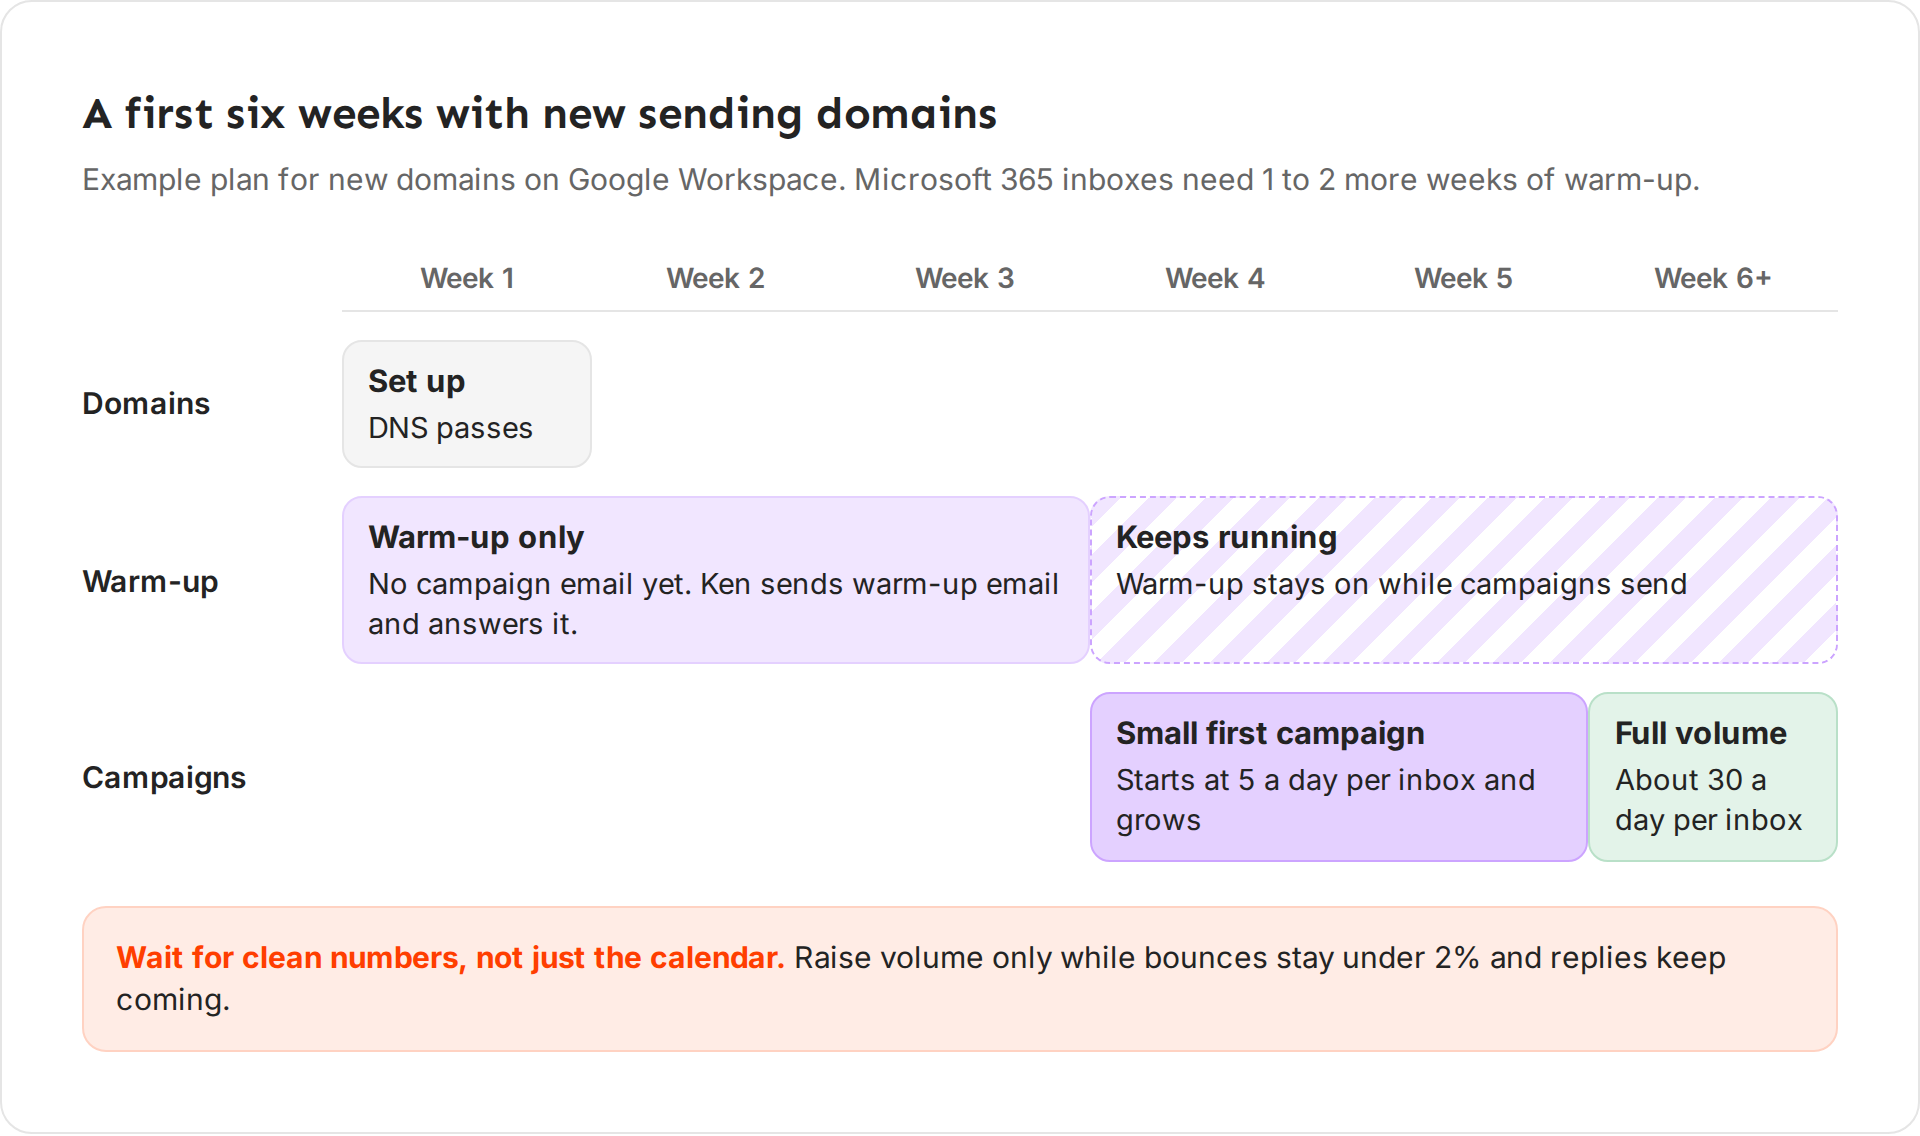
Task: Click 'Raise volume only while bounces stay under 2%'
Action: (1137, 958)
